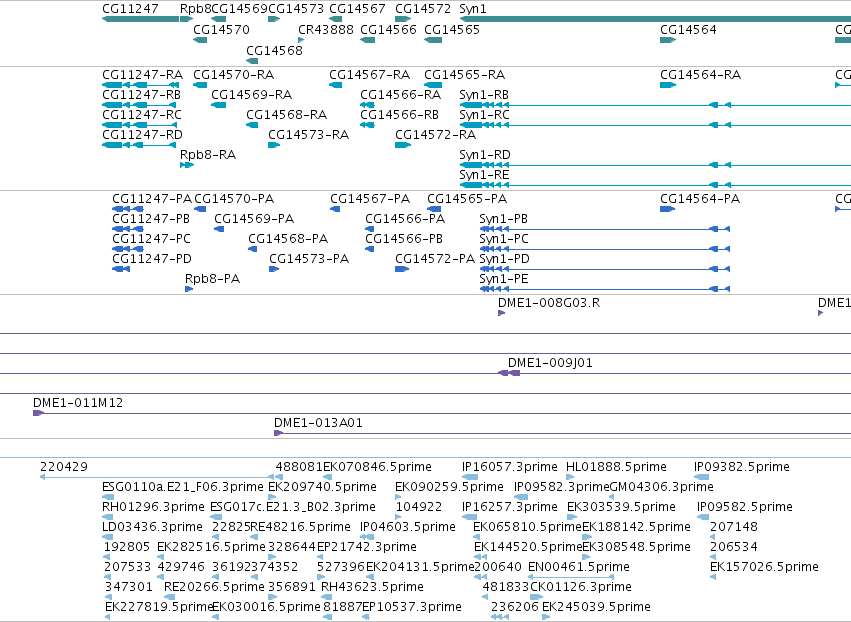Image resolution: width=851 pixels, height=622 pixels.
Task: Click the CG14570 gene label
Action: click(x=221, y=29)
